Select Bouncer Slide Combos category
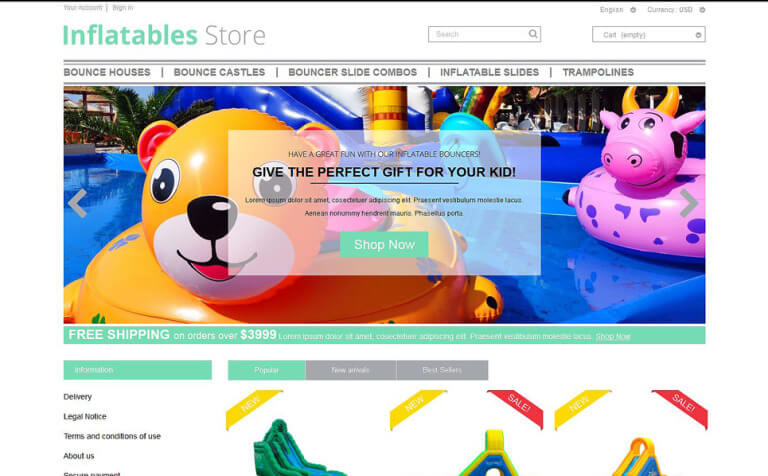The height and width of the screenshot is (476, 768). (x=353, y=72)
